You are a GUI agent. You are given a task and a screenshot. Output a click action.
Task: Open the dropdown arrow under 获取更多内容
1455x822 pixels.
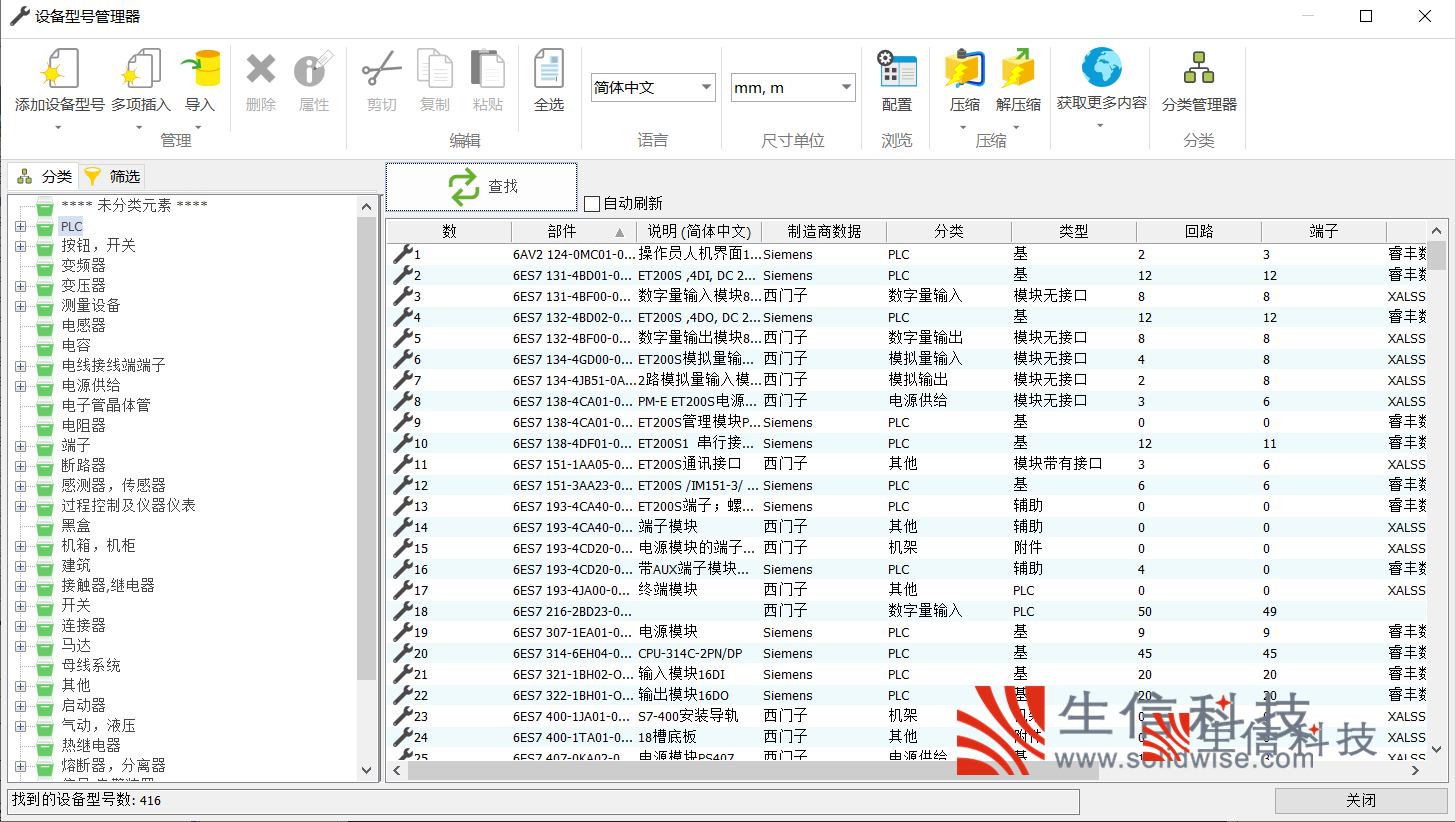click(1100, 125)
